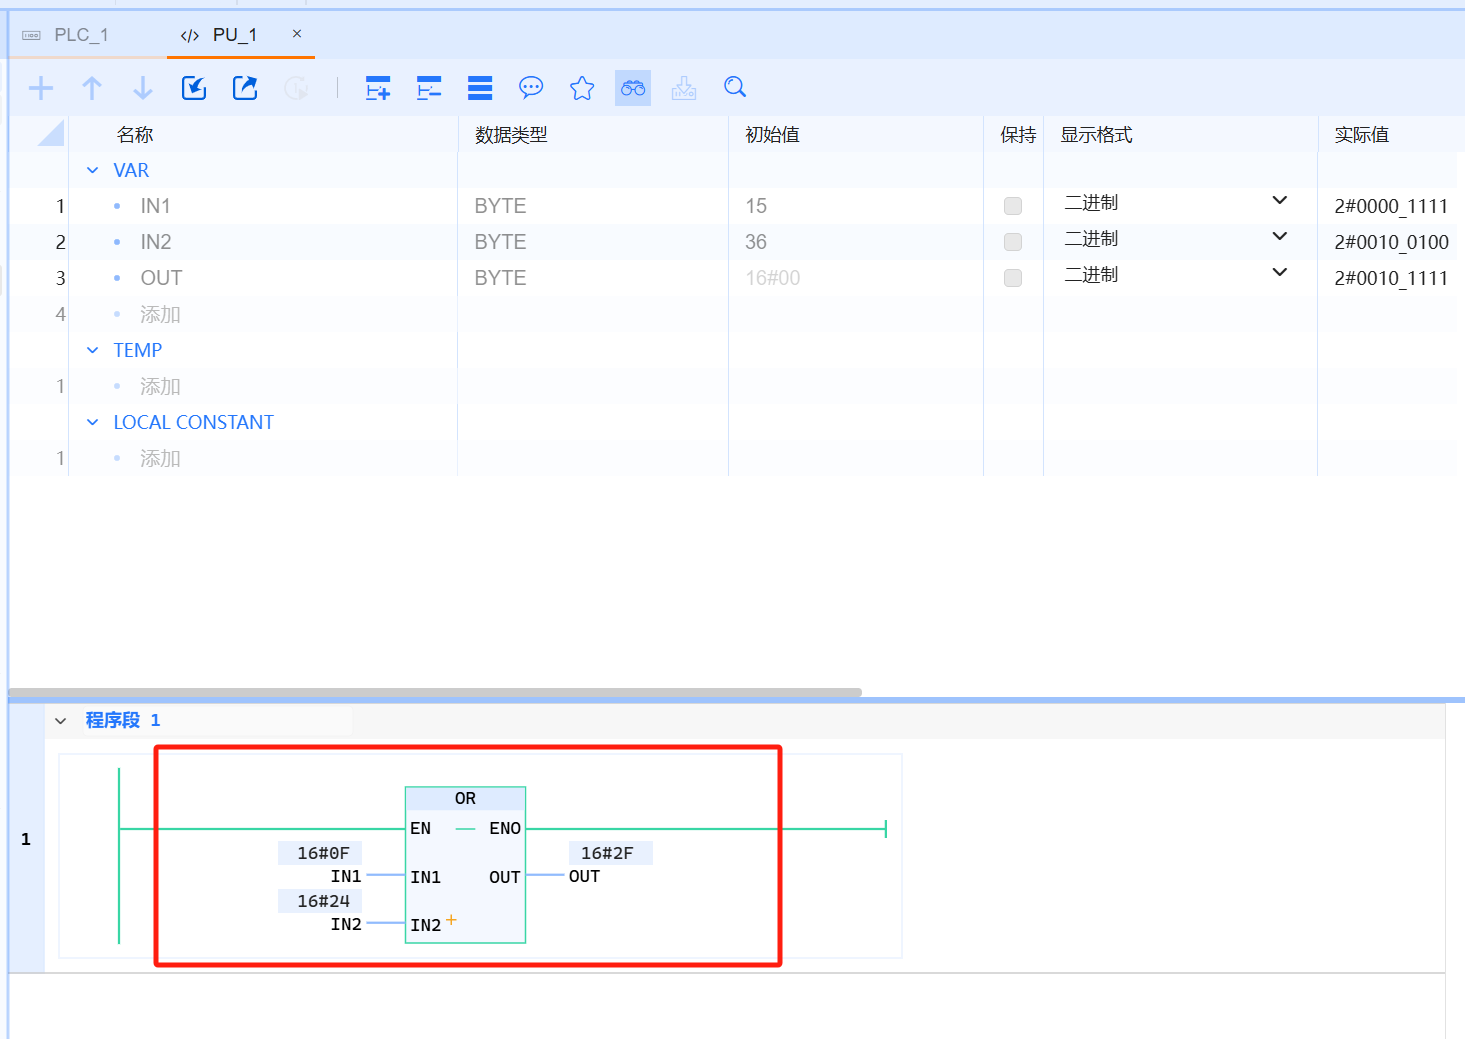Enable the retain checkbox for IN1
This screenshot has height=1039, width=1465.
1013,206
